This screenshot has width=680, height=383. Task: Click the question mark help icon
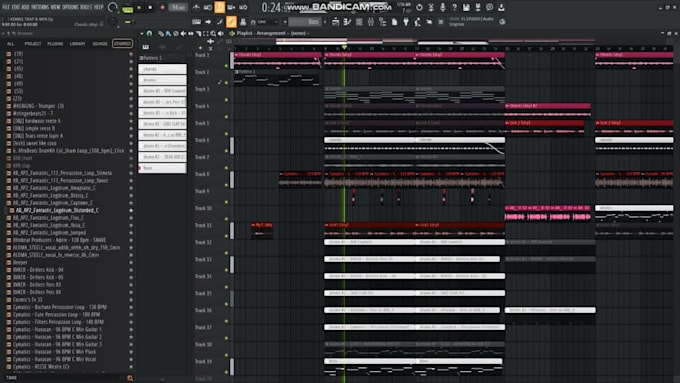pos(454,7)
